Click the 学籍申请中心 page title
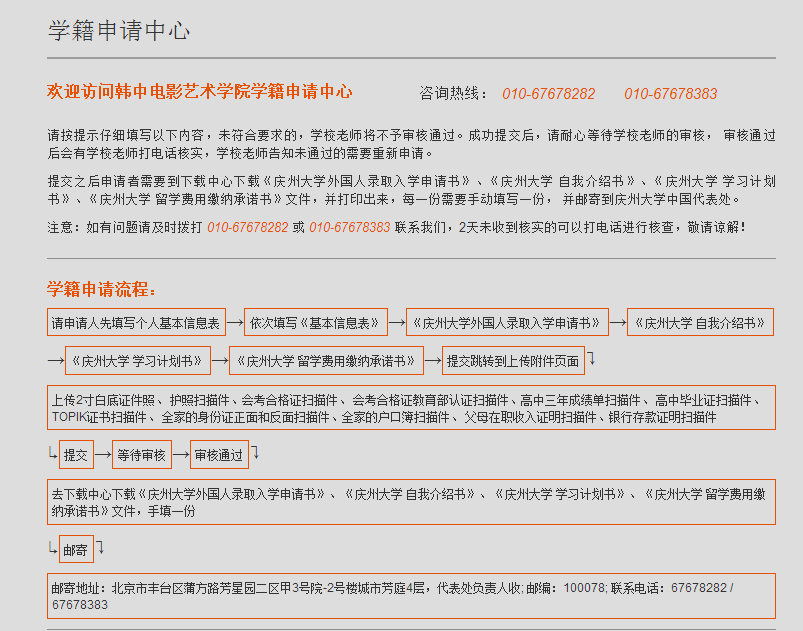The width and height of the screenshot is (803, 631). tap(119, 31)
